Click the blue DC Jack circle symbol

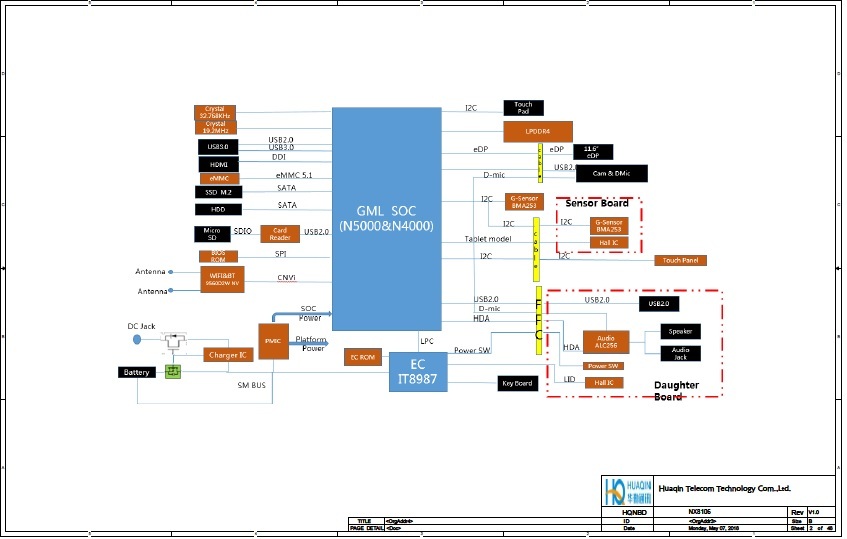[x=138, y=340]
